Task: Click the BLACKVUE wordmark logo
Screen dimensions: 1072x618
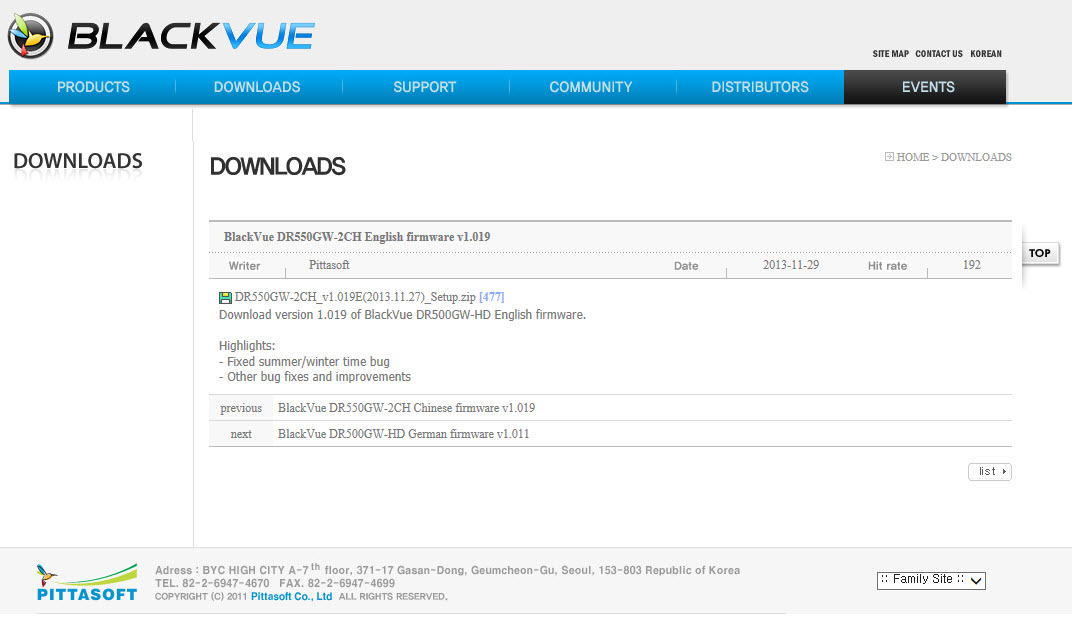Action: tap(191, 36)
